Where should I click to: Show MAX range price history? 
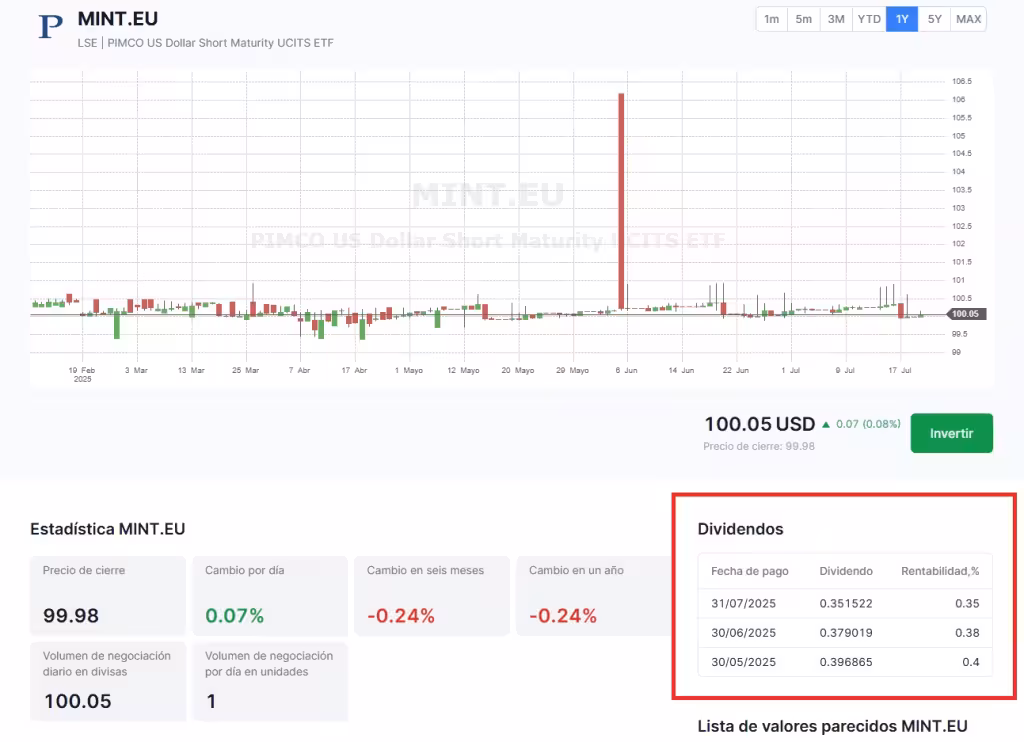pos(968,19)
